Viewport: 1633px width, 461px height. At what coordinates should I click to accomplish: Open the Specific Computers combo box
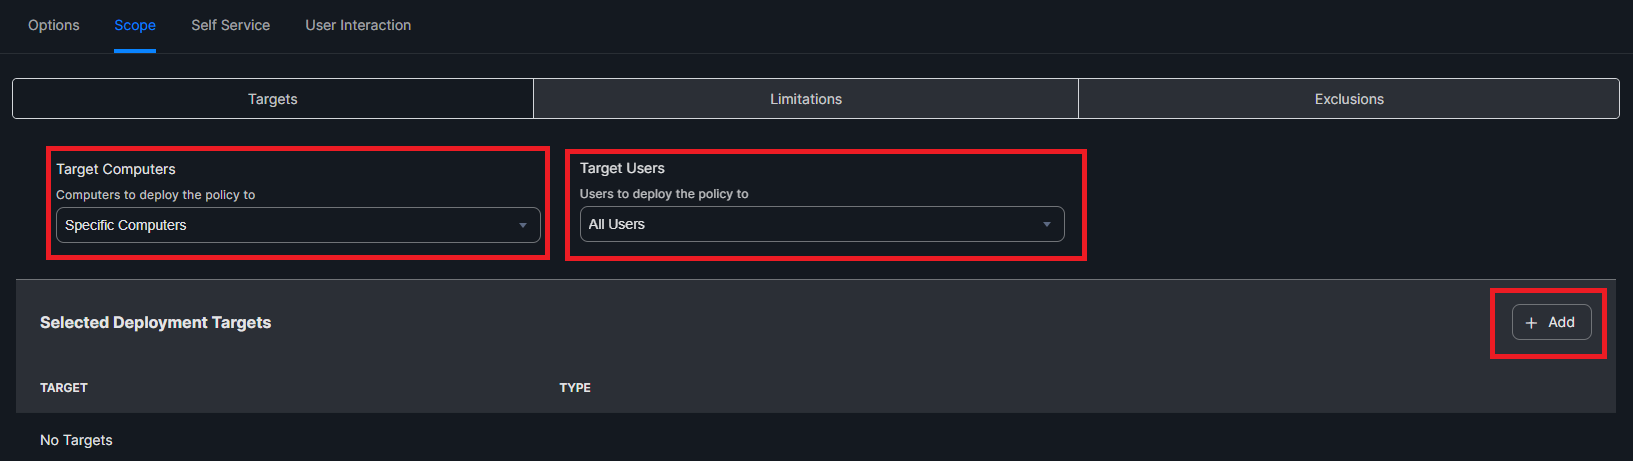pyautogui.click(x=297, y=225)
